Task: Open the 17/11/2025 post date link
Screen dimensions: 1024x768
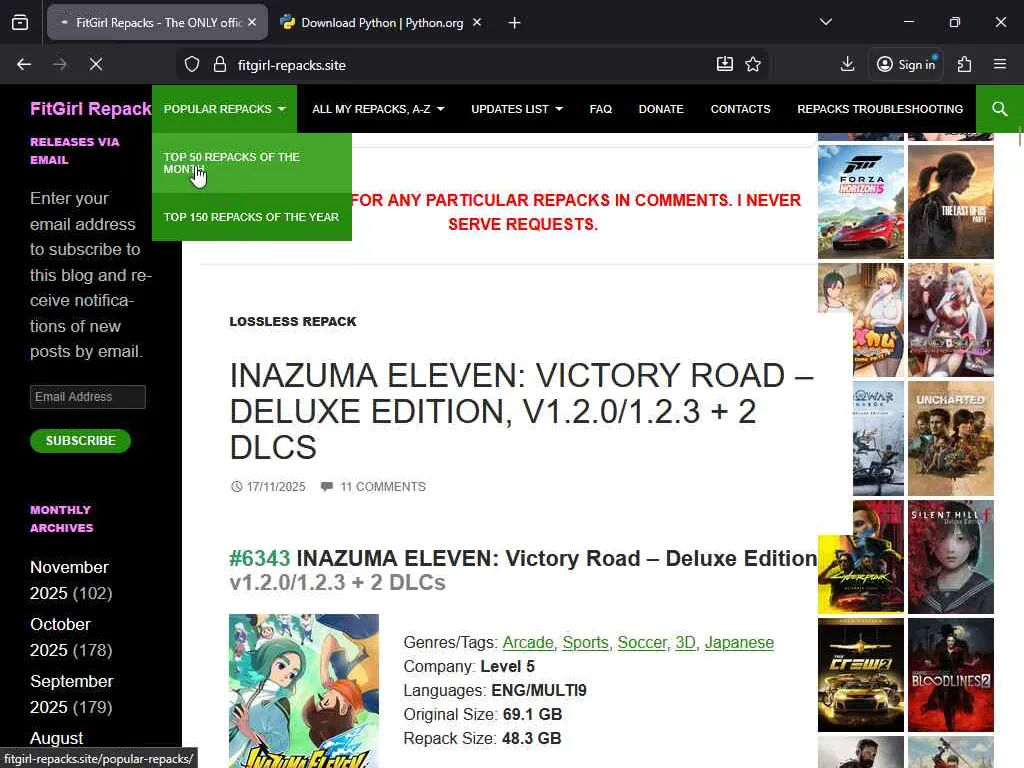Action: 268,487
